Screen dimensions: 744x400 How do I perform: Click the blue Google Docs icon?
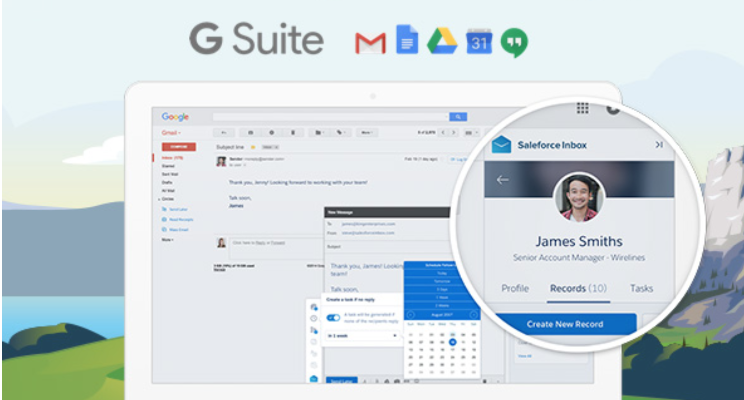click(x=407, y=39)
